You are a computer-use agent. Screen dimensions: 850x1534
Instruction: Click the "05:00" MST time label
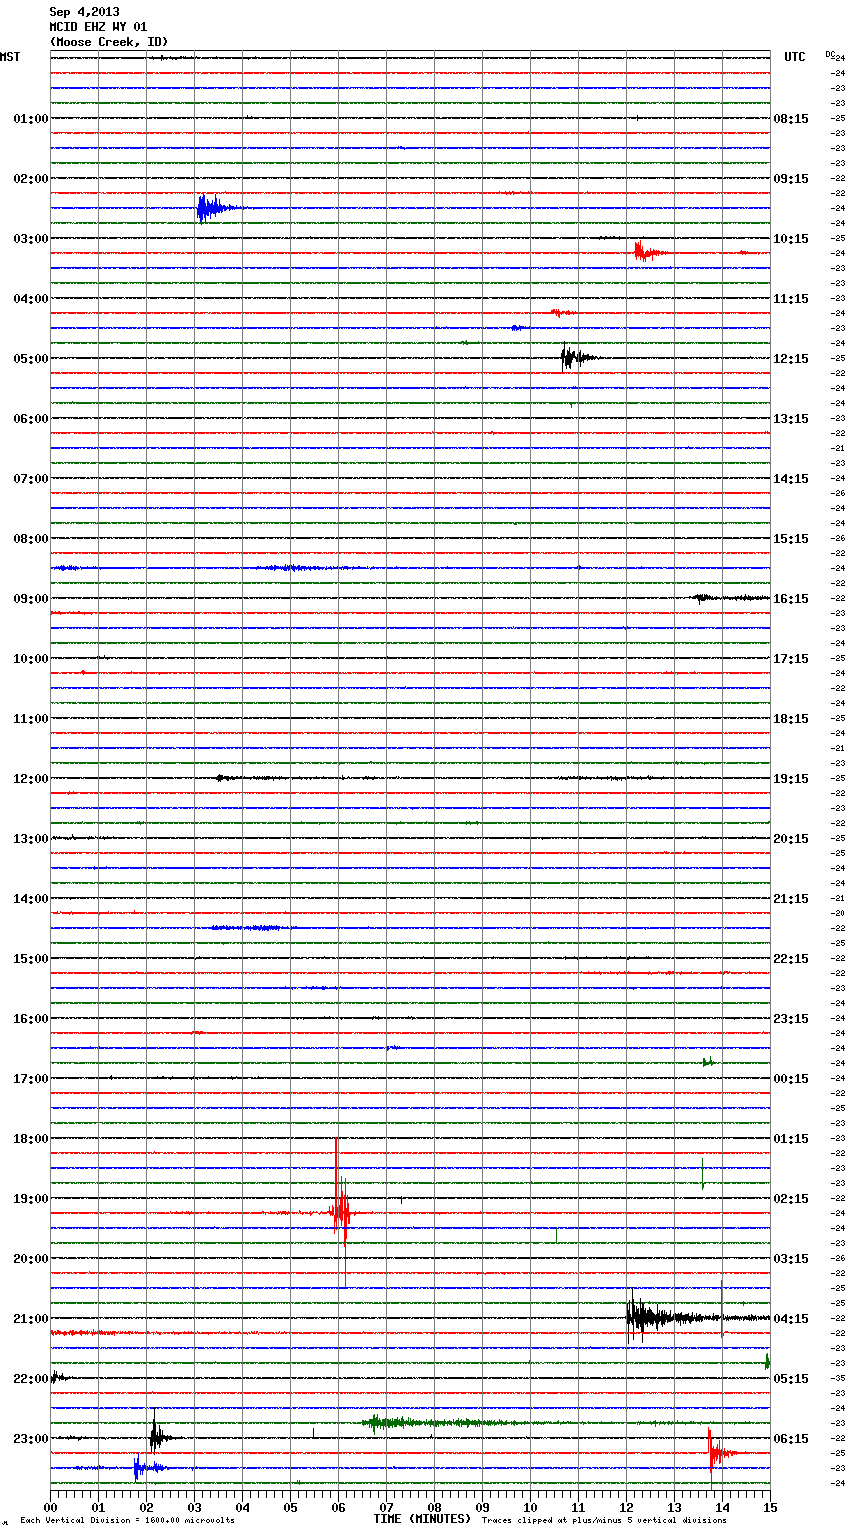pos(30,358)
